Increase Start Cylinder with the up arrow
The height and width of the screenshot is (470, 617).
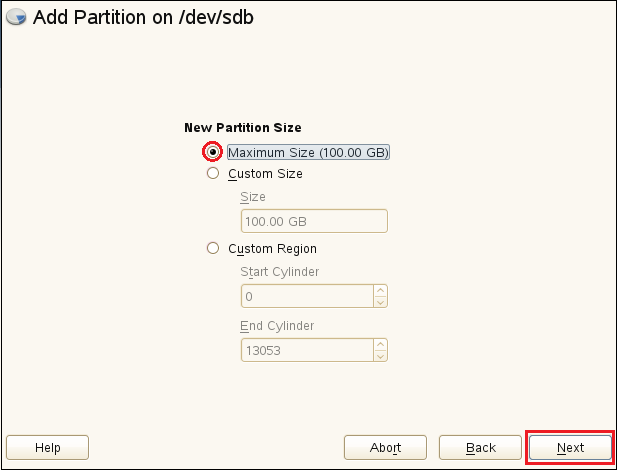coord(380,291)
